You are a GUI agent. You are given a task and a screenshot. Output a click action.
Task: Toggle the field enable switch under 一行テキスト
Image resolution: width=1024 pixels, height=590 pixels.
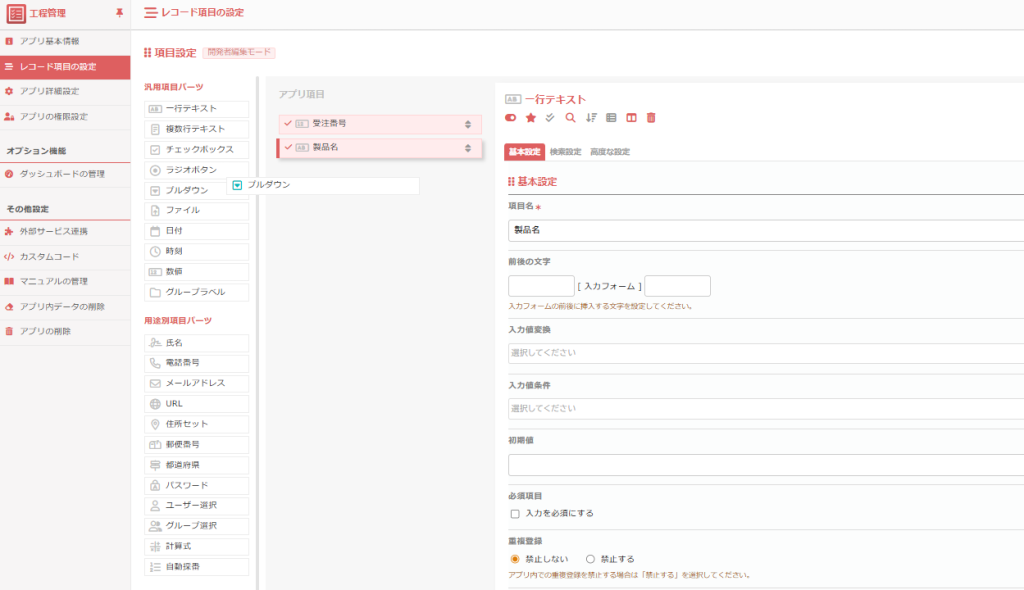click(511, 118)
